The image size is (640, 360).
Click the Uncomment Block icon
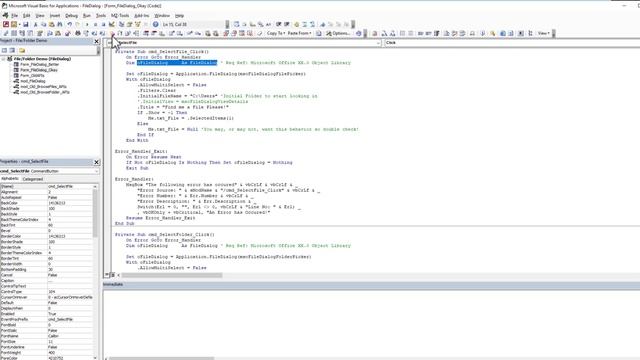312,24
